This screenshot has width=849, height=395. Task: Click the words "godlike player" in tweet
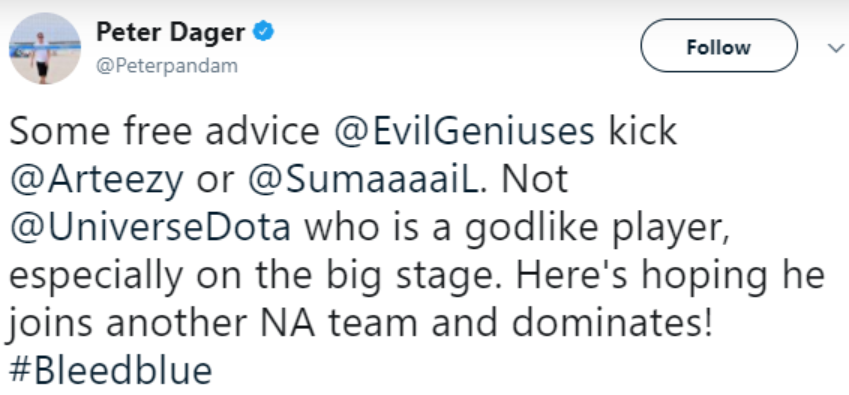pos(595,229)
